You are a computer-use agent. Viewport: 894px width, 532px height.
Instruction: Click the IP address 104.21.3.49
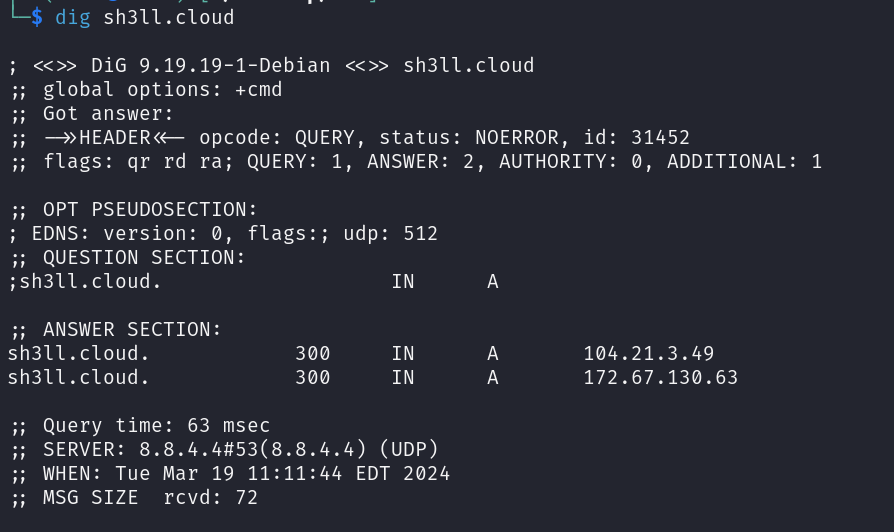pos(648,354)
